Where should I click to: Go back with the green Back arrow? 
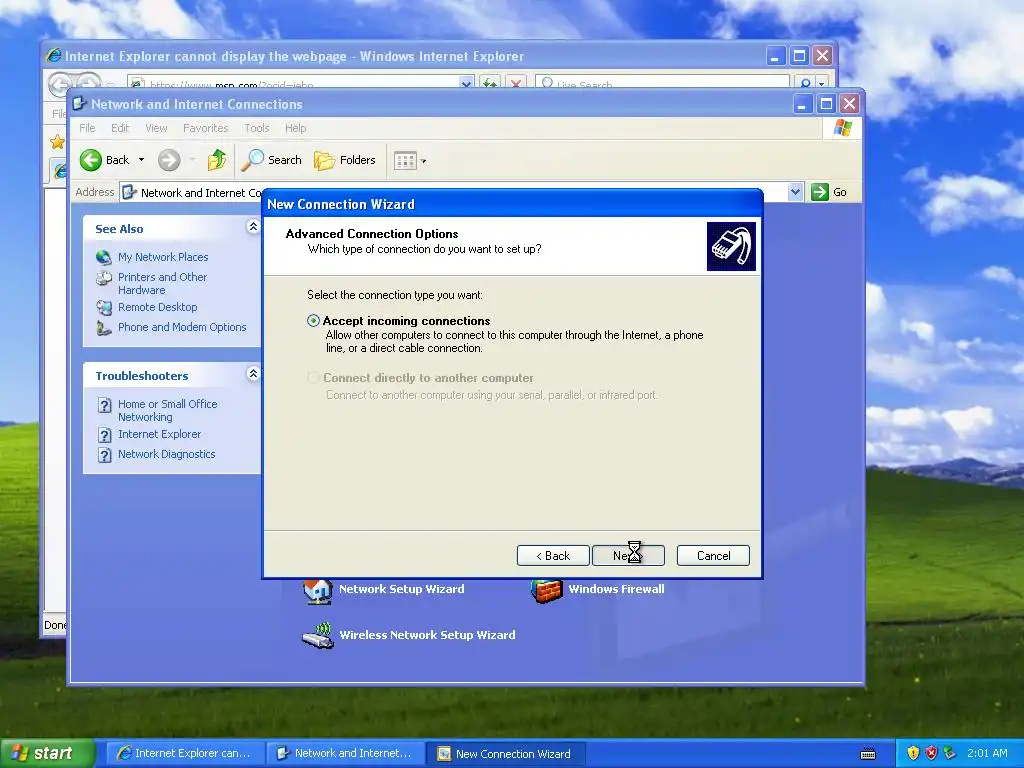click(91, 160)
